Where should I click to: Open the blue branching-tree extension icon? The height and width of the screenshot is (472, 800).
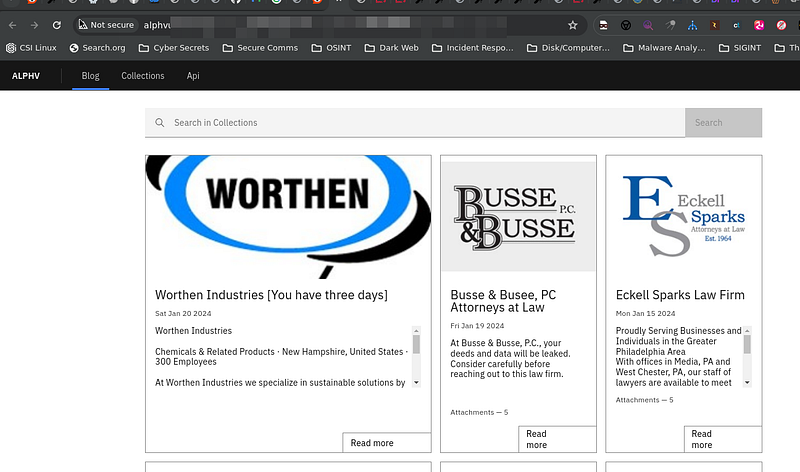tap(692, 25)
